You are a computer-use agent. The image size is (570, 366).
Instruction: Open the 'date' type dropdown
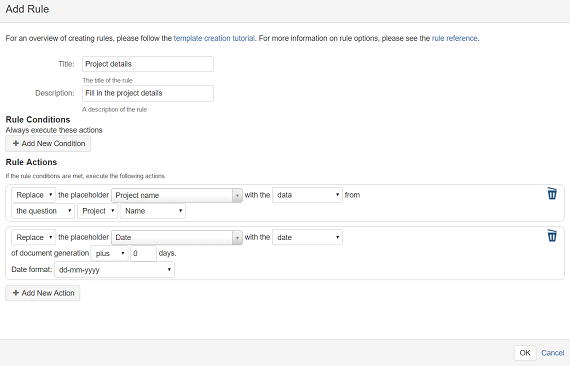(307, 237)
